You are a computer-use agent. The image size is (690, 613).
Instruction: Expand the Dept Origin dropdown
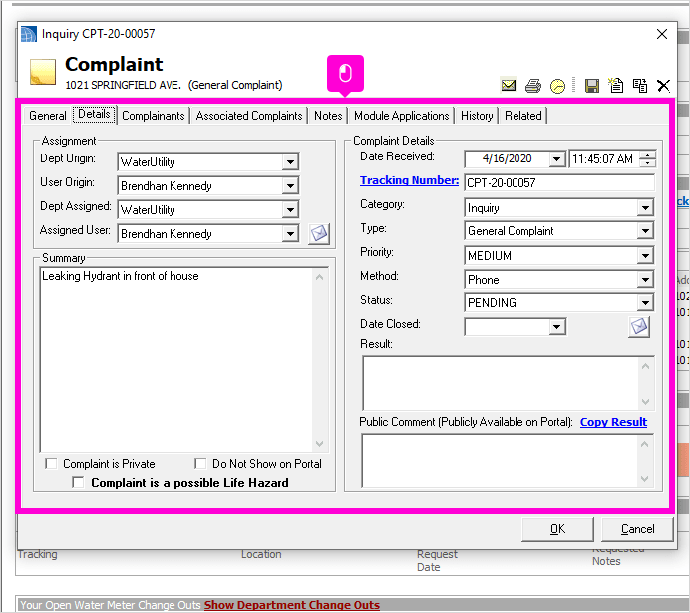tap(290, 162)
